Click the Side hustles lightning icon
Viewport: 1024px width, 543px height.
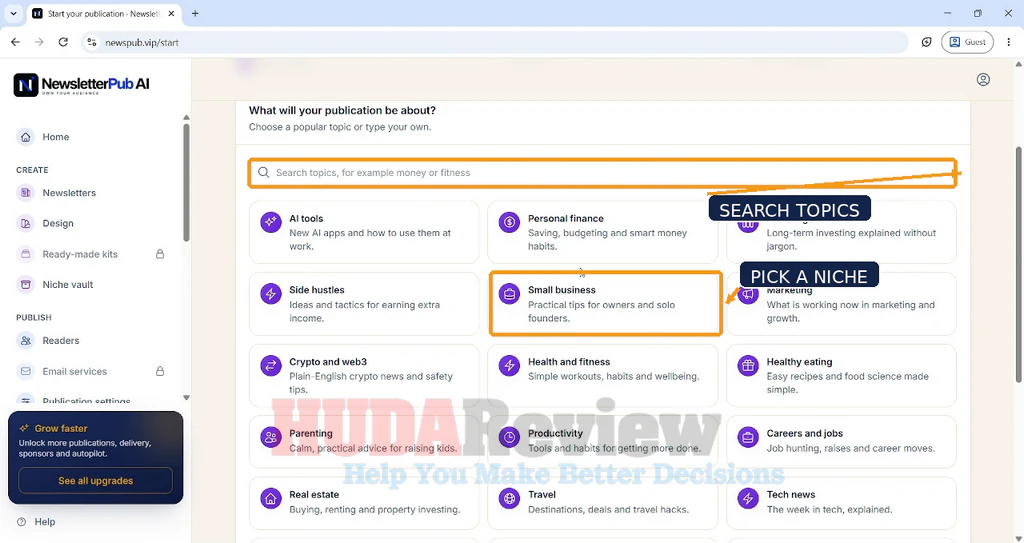tap(270, 294)
